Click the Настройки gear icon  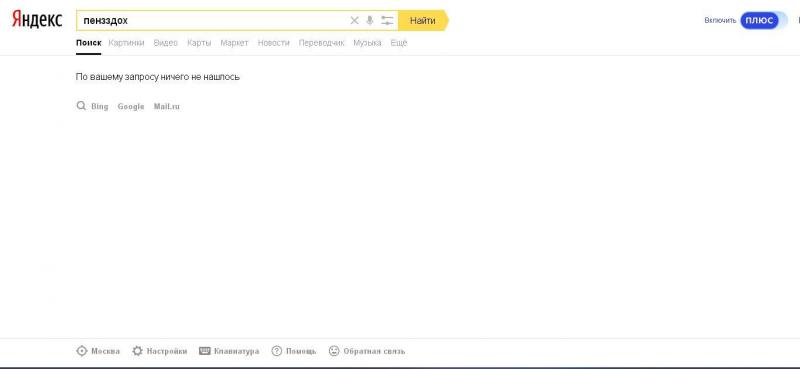click(137, 351)
